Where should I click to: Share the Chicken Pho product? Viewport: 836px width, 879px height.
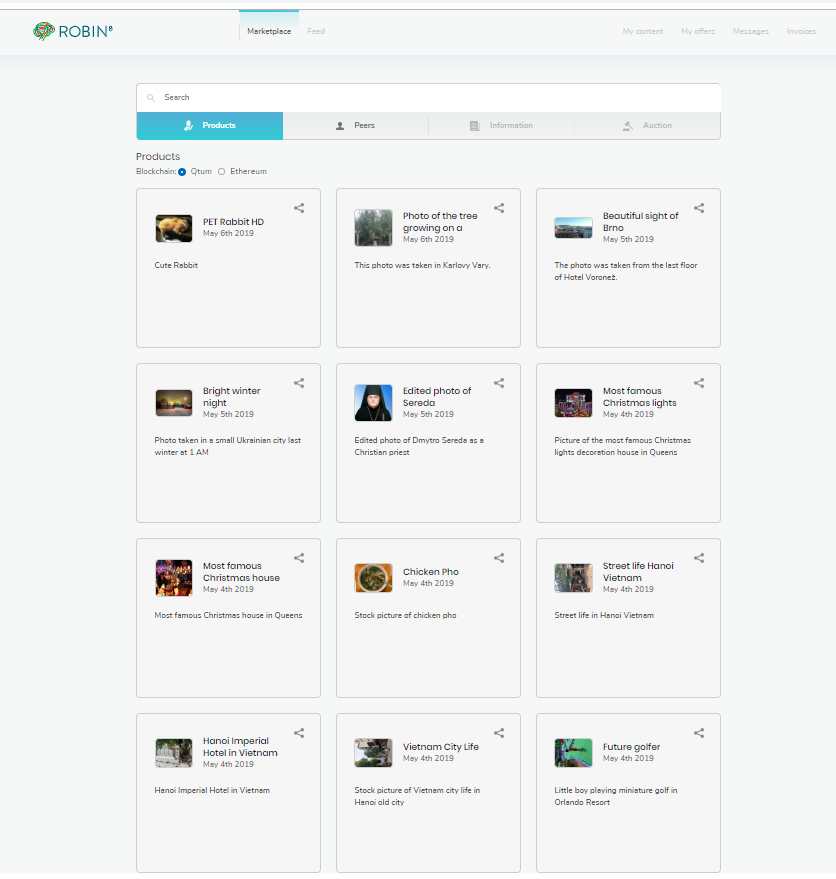(499, 558)
